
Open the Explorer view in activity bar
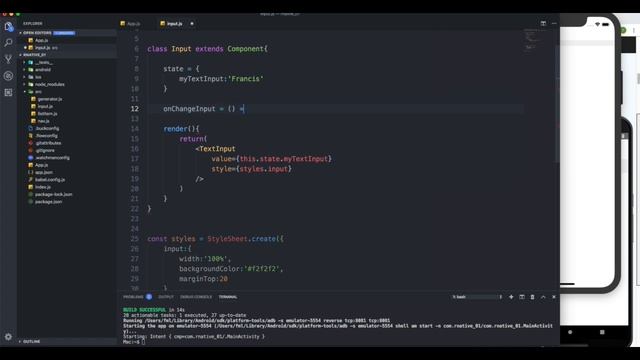tap(9, 27)
